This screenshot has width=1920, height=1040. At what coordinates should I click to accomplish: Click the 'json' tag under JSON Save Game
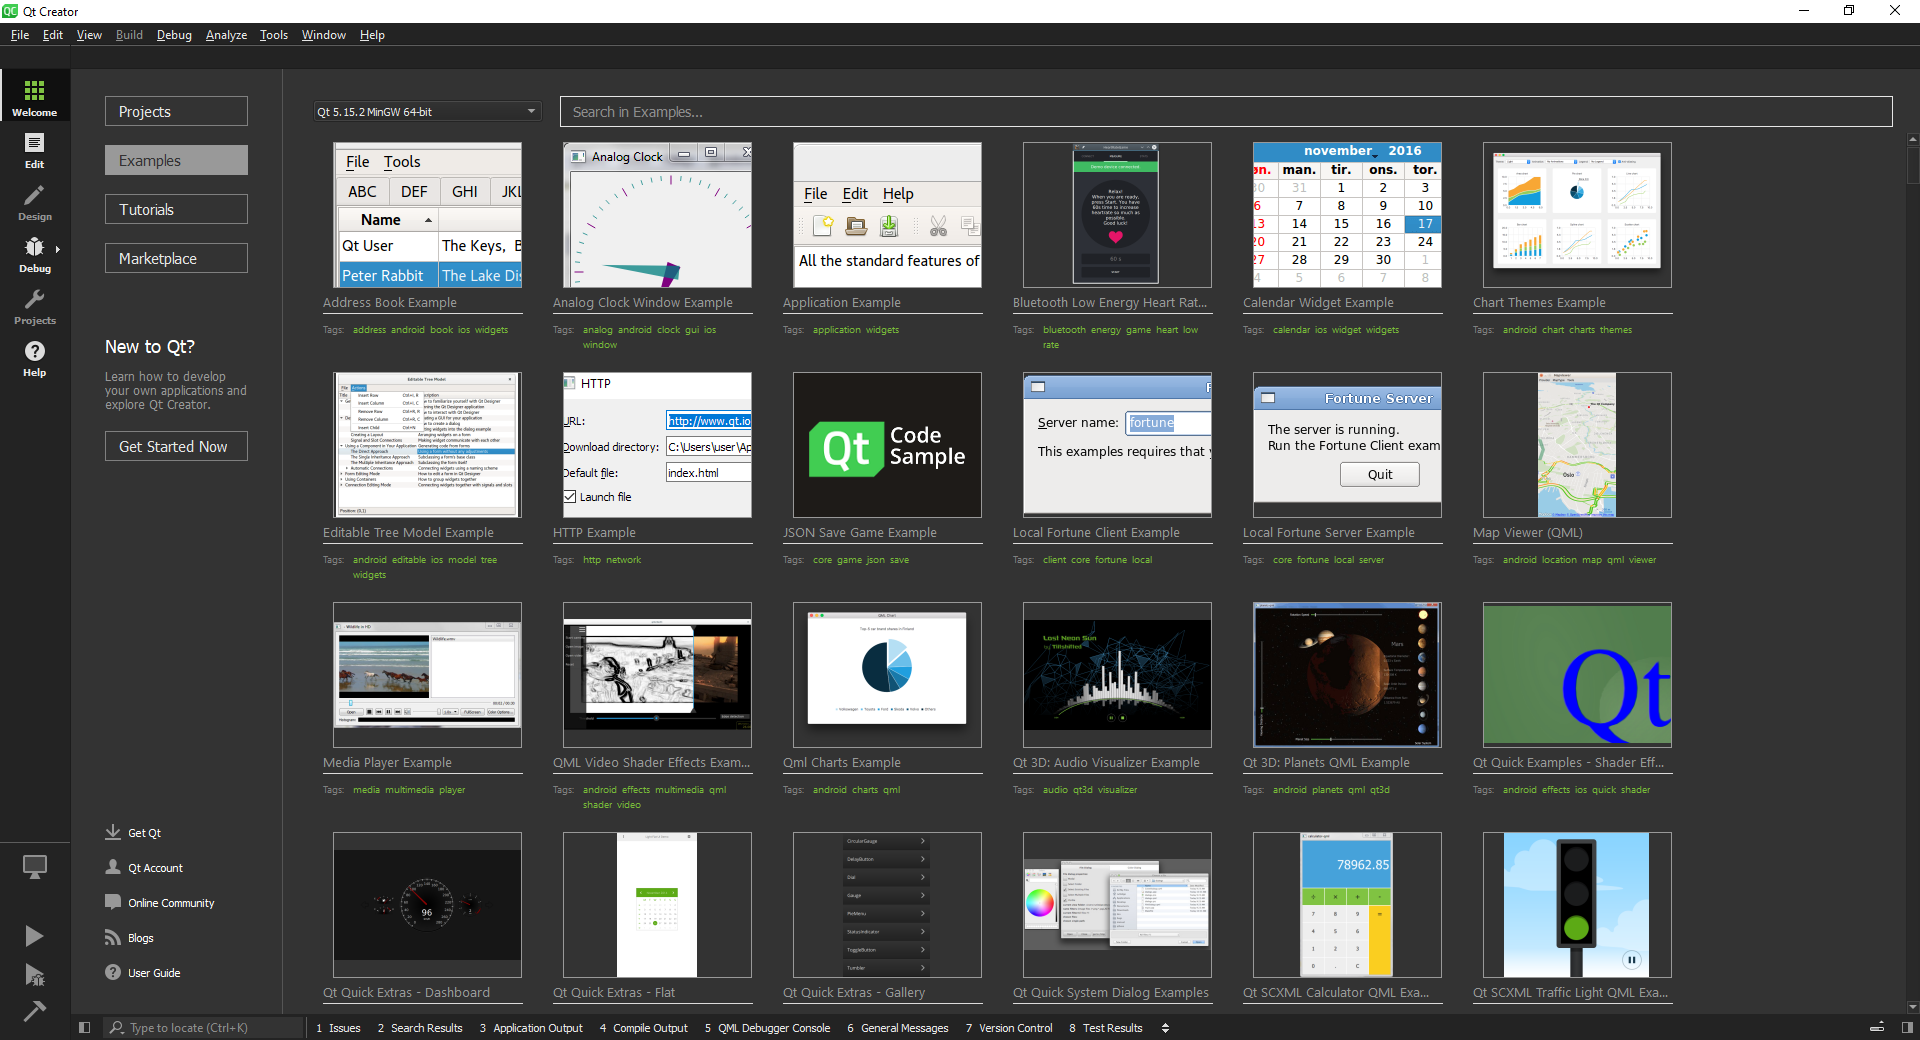[874, 560]
